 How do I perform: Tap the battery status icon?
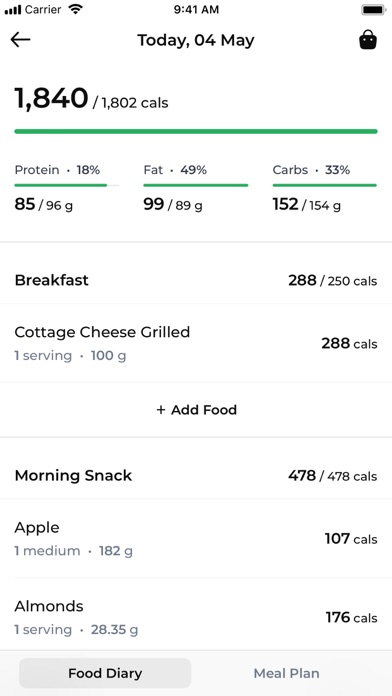[373, 10]
